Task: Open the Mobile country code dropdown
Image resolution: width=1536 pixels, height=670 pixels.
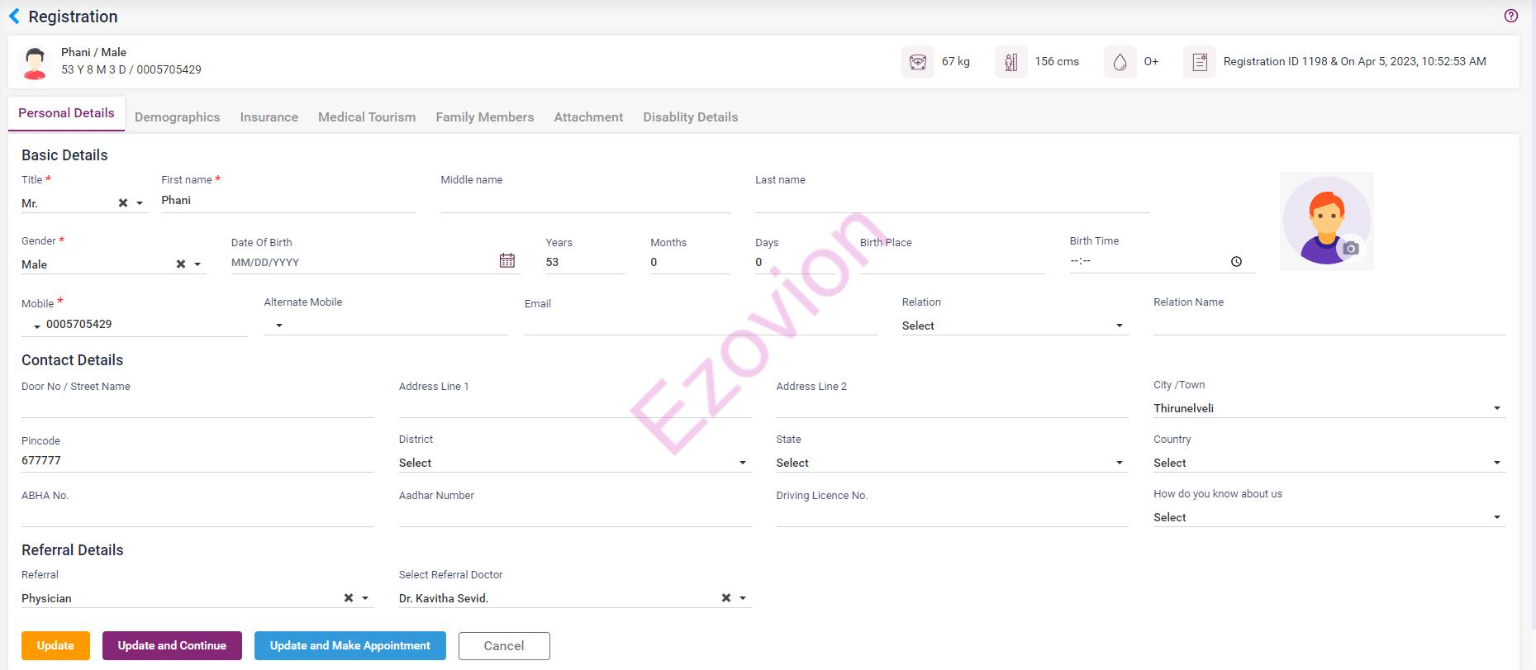Action: coord(37,326)
